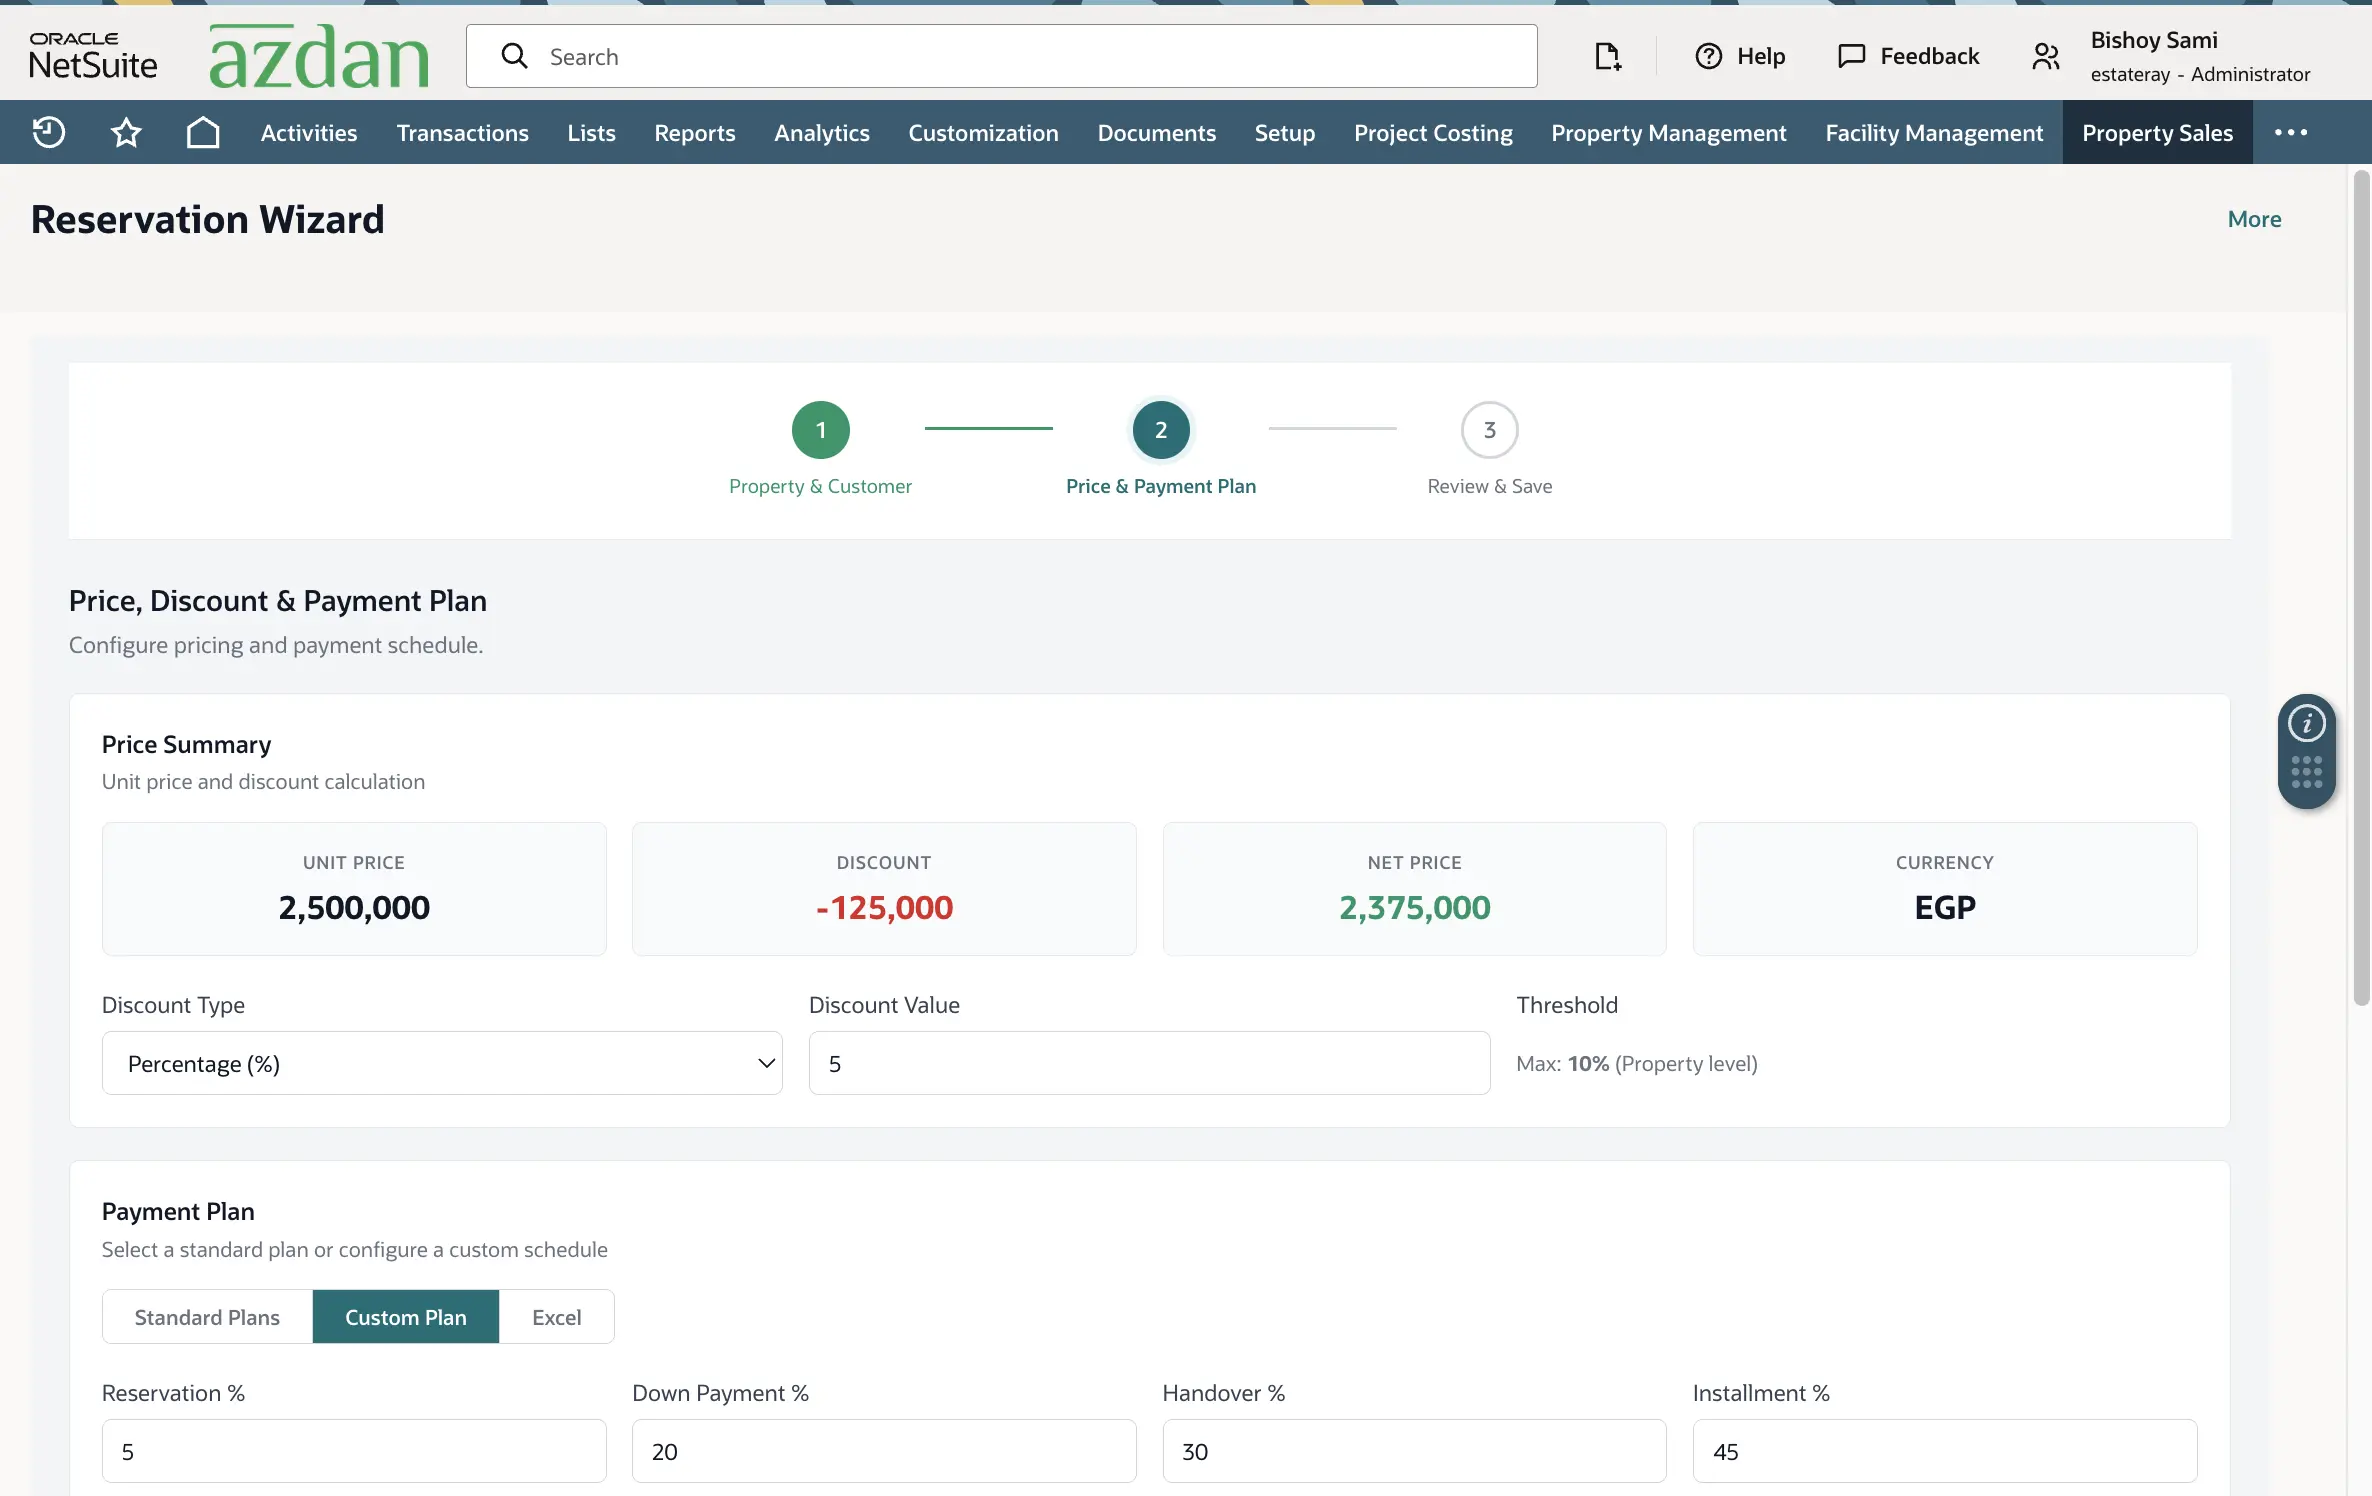Open the Activities menu

pyautogui.click(x=308, y=132)
